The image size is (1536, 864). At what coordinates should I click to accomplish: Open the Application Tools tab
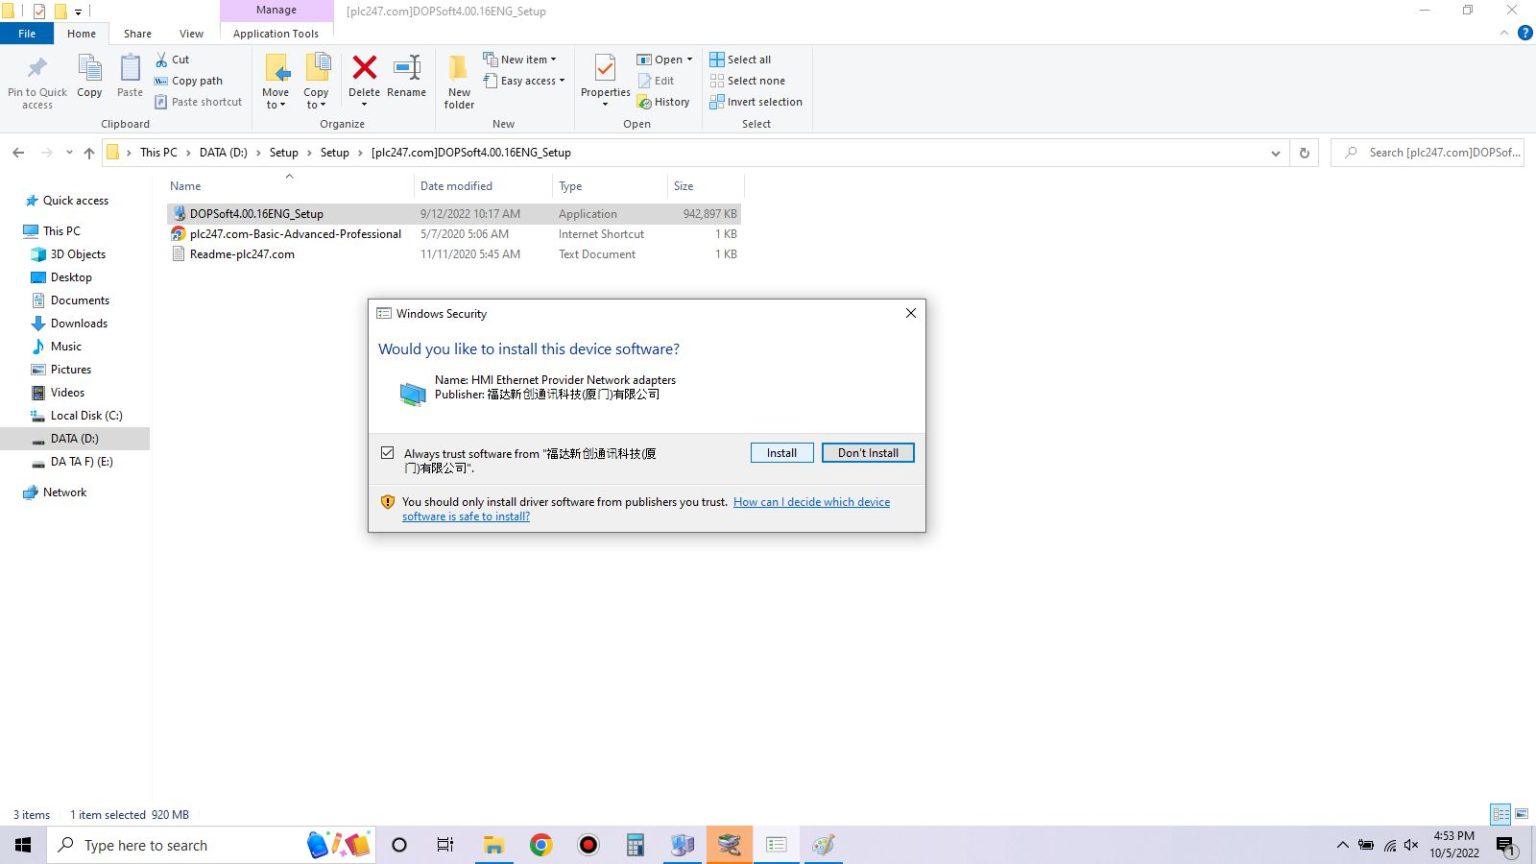coord(276,33)
